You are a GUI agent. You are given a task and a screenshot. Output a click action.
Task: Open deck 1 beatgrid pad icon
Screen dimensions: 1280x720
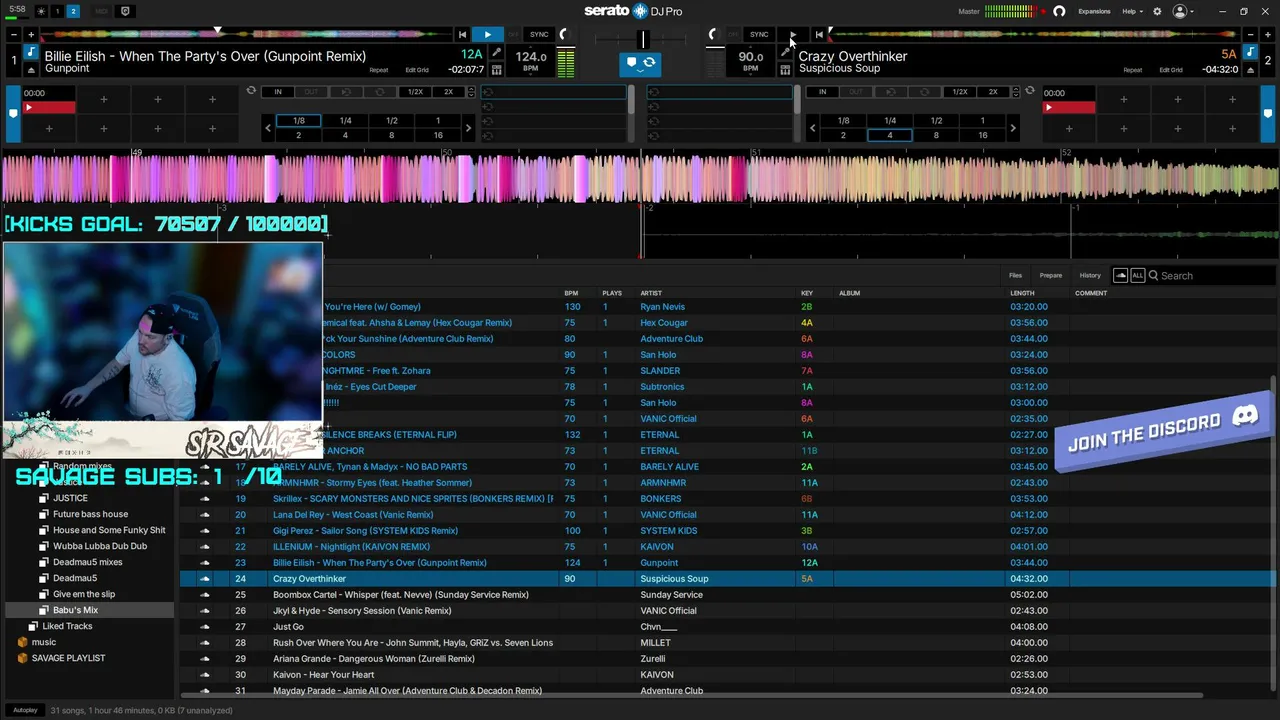(496, 70)
